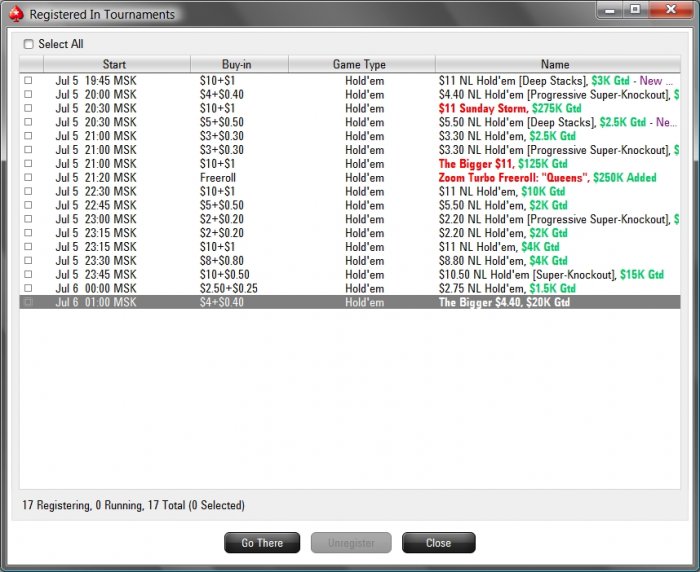Image resolution: width=700 pixels, height=572 pixels.
Task: Click the Jul 5 23:30 MSK start time
Action: click(96, 260)
